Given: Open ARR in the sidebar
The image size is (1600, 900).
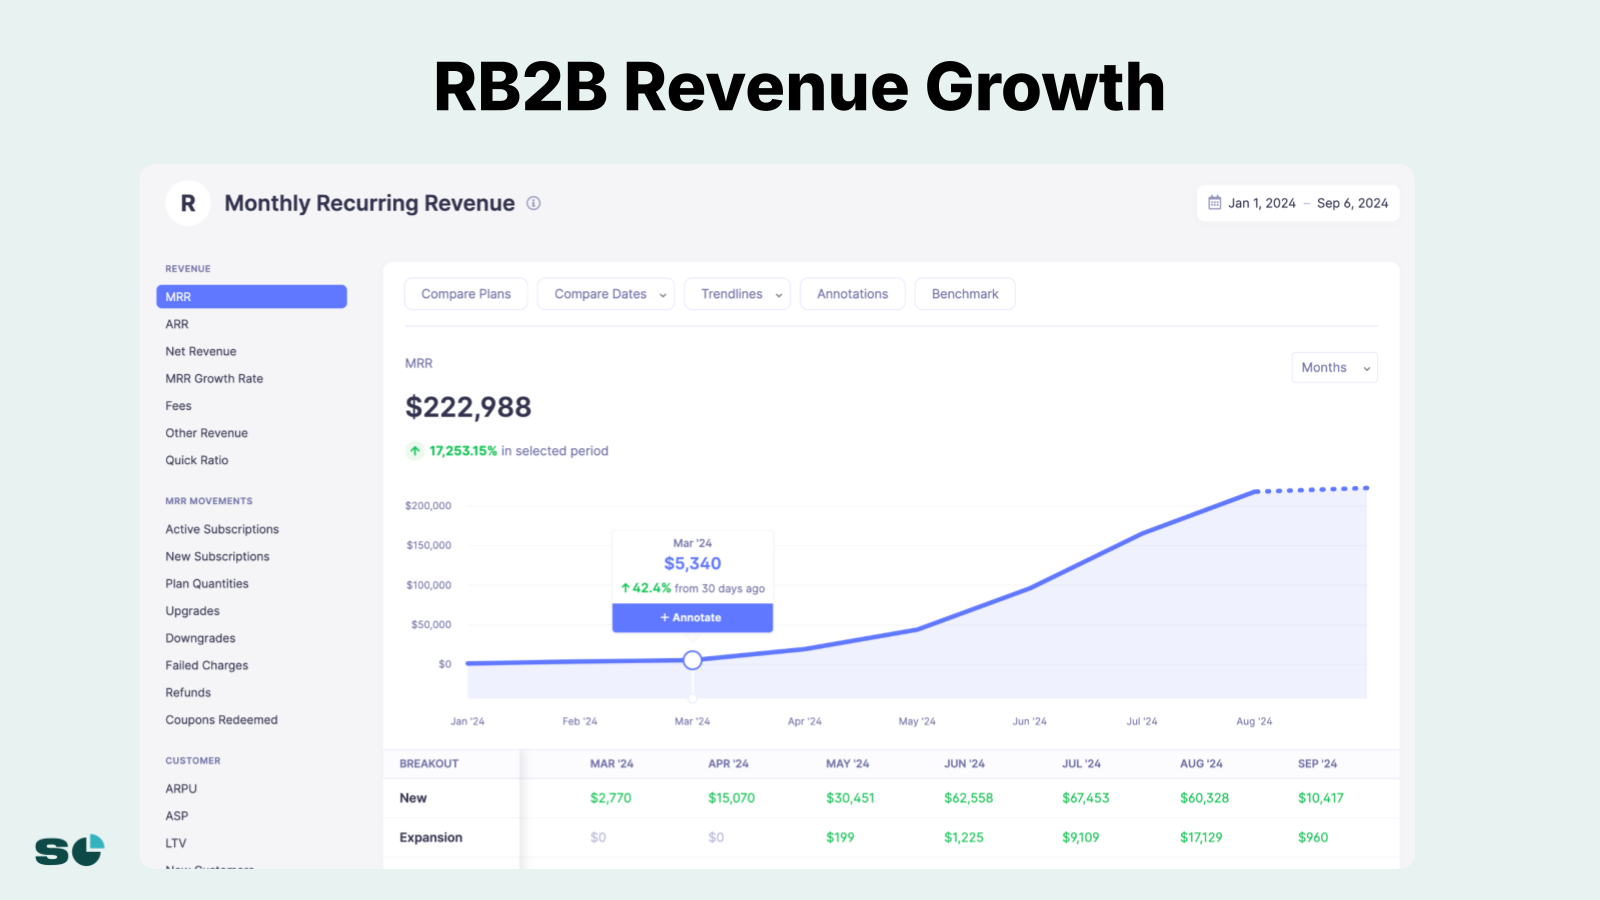Looking at the screenshot, I should pyautogui.click(x=177, y=324).
